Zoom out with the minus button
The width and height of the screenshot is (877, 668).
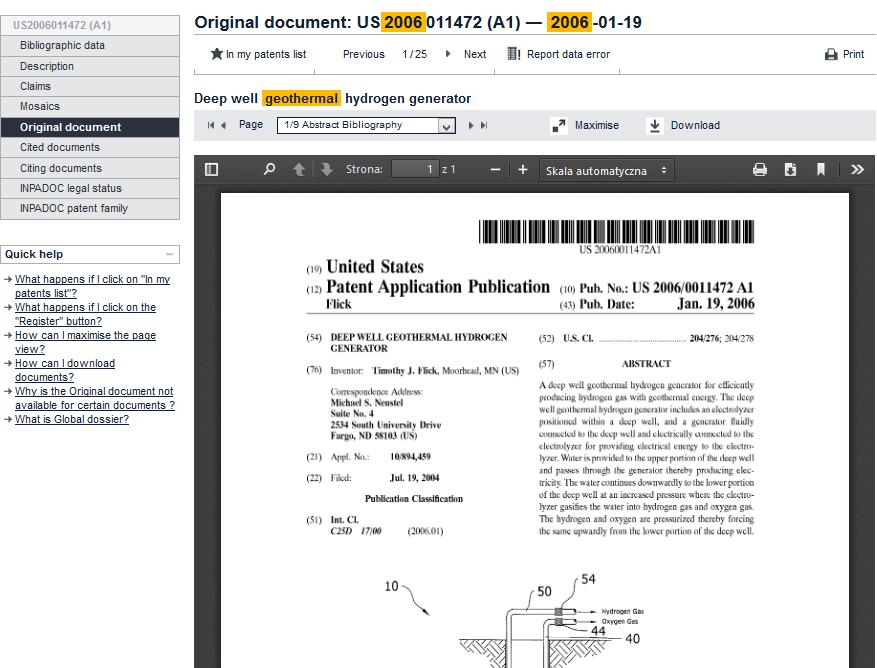(x=495, y=170)
